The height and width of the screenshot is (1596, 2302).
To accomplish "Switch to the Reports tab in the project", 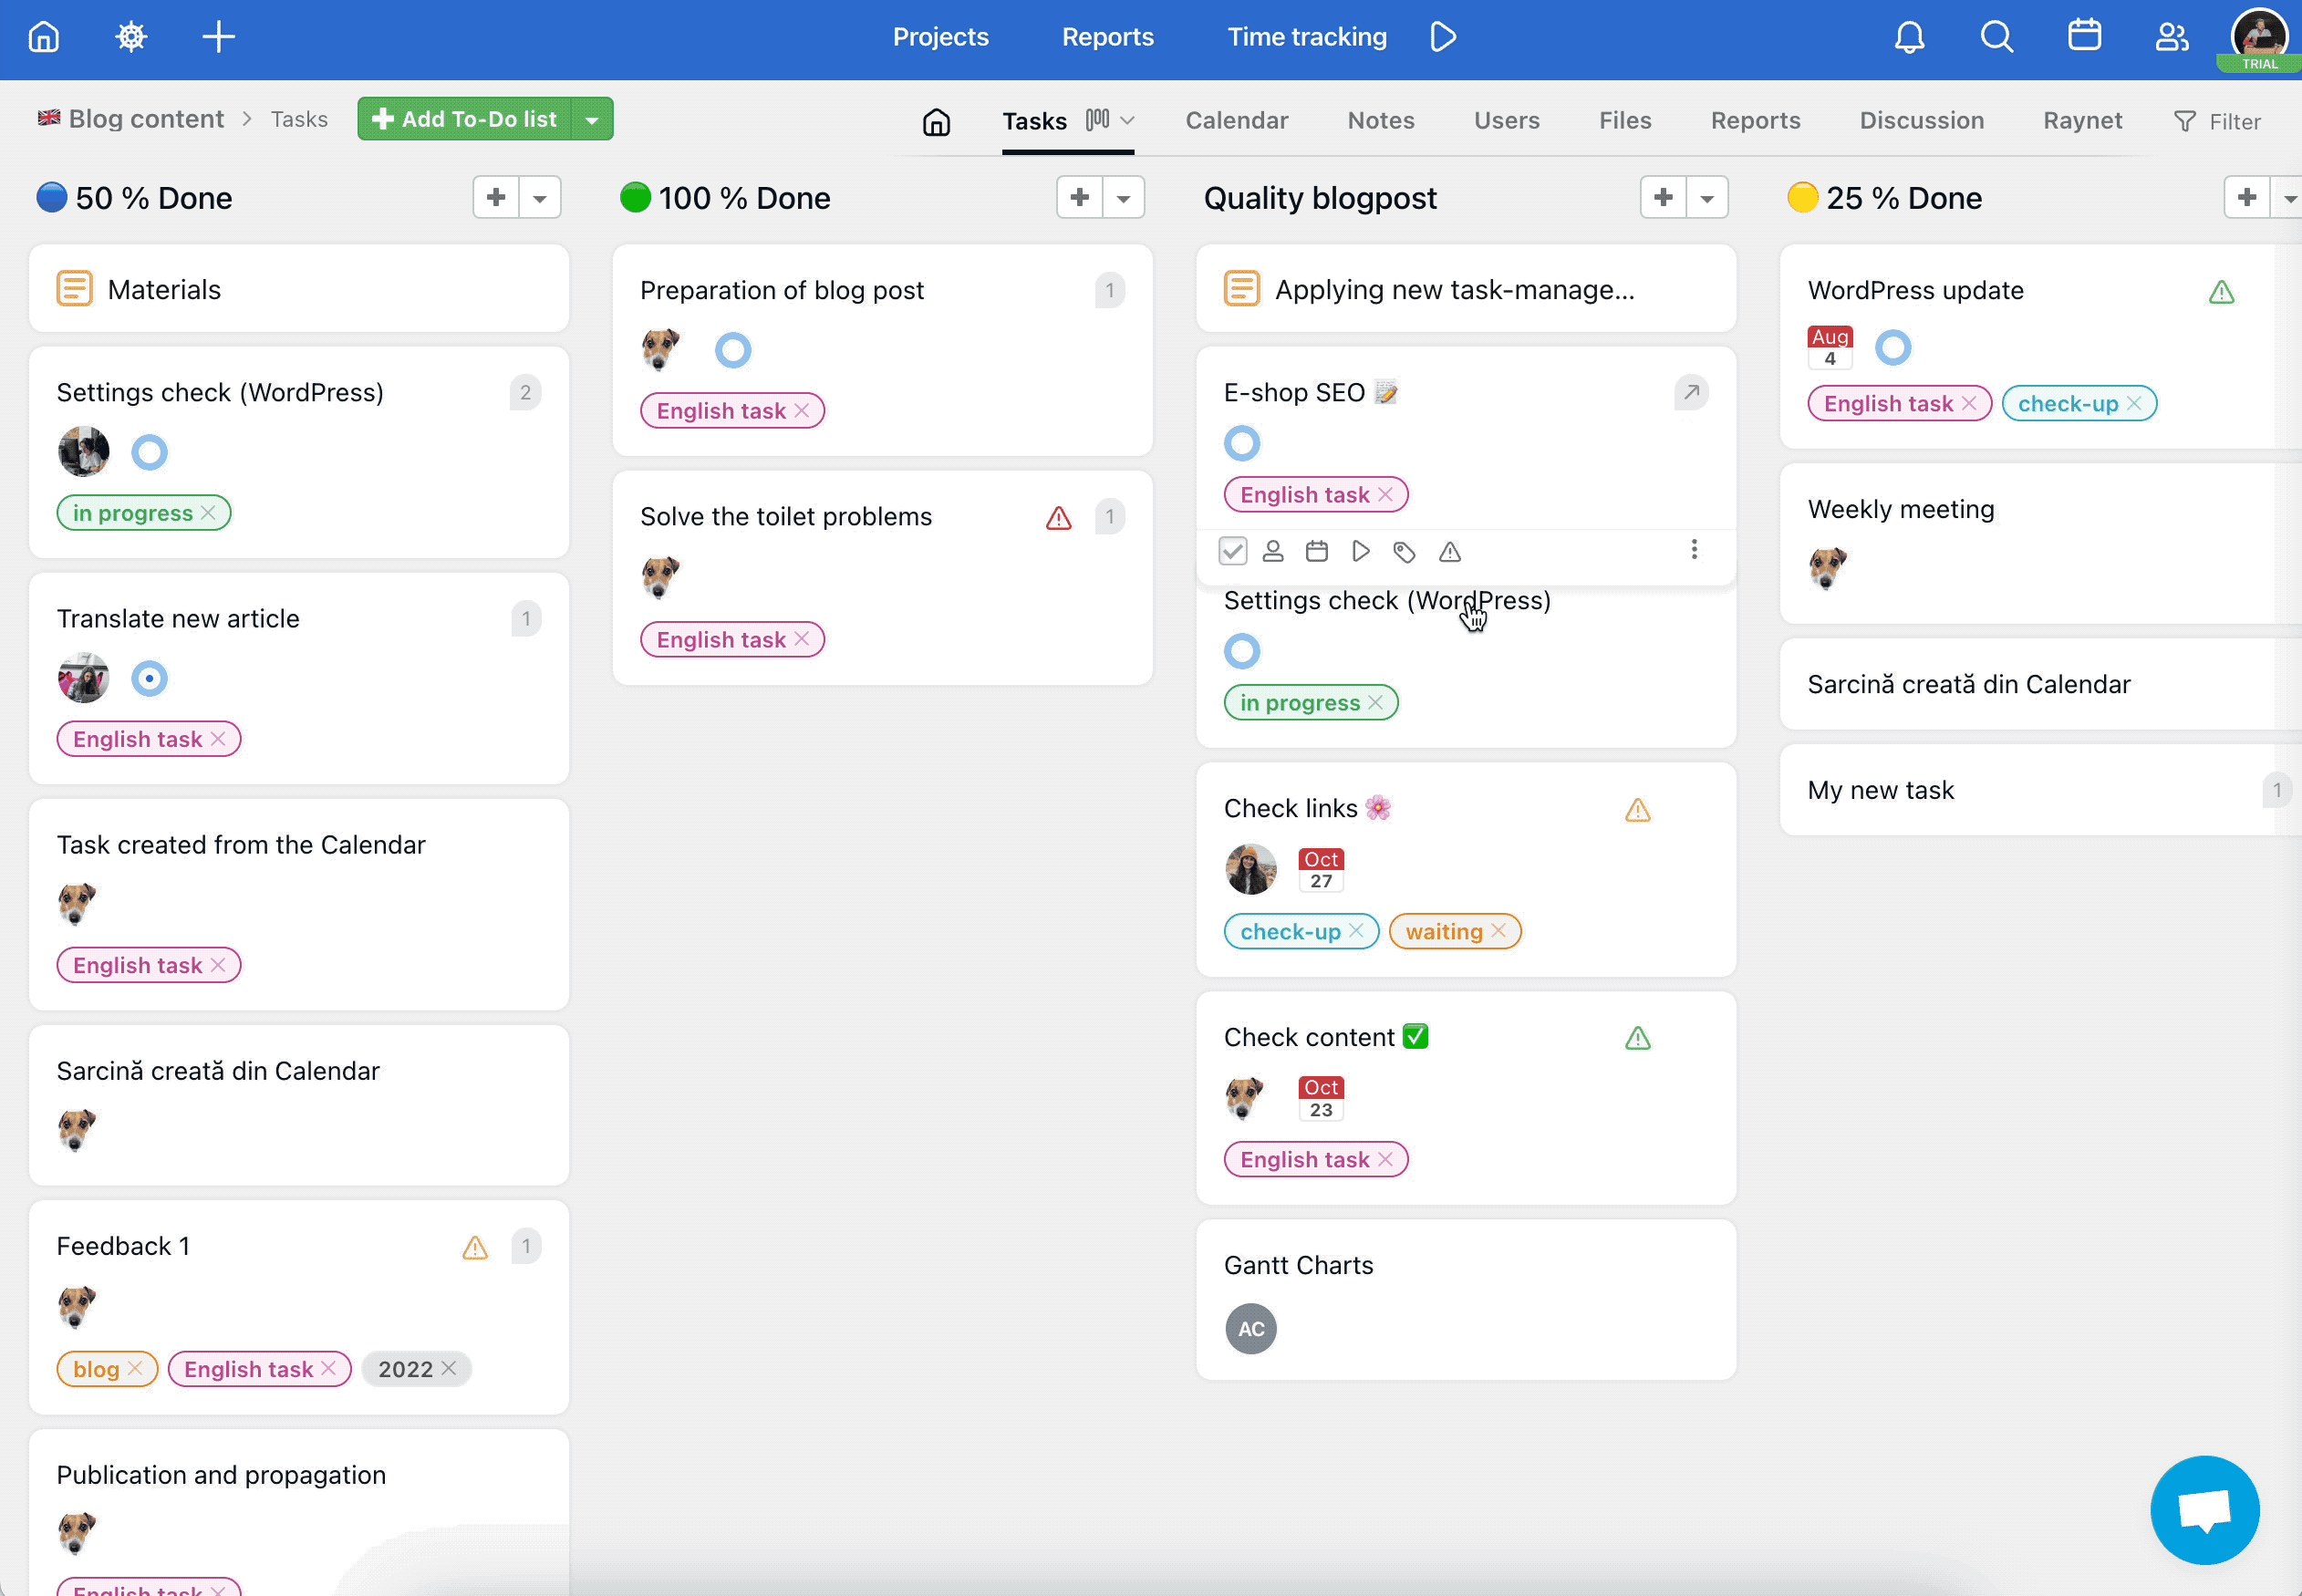I will (x=1755, y=119).
